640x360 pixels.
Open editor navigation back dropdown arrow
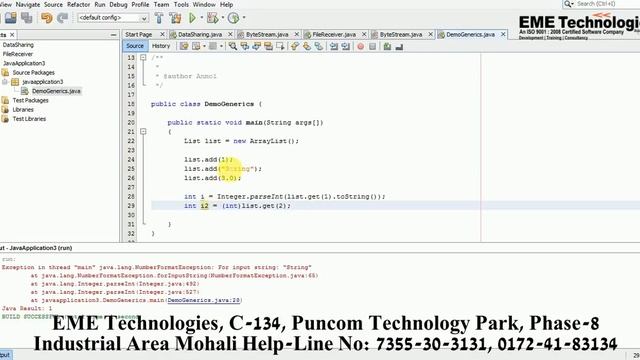(x=204, y=47)
